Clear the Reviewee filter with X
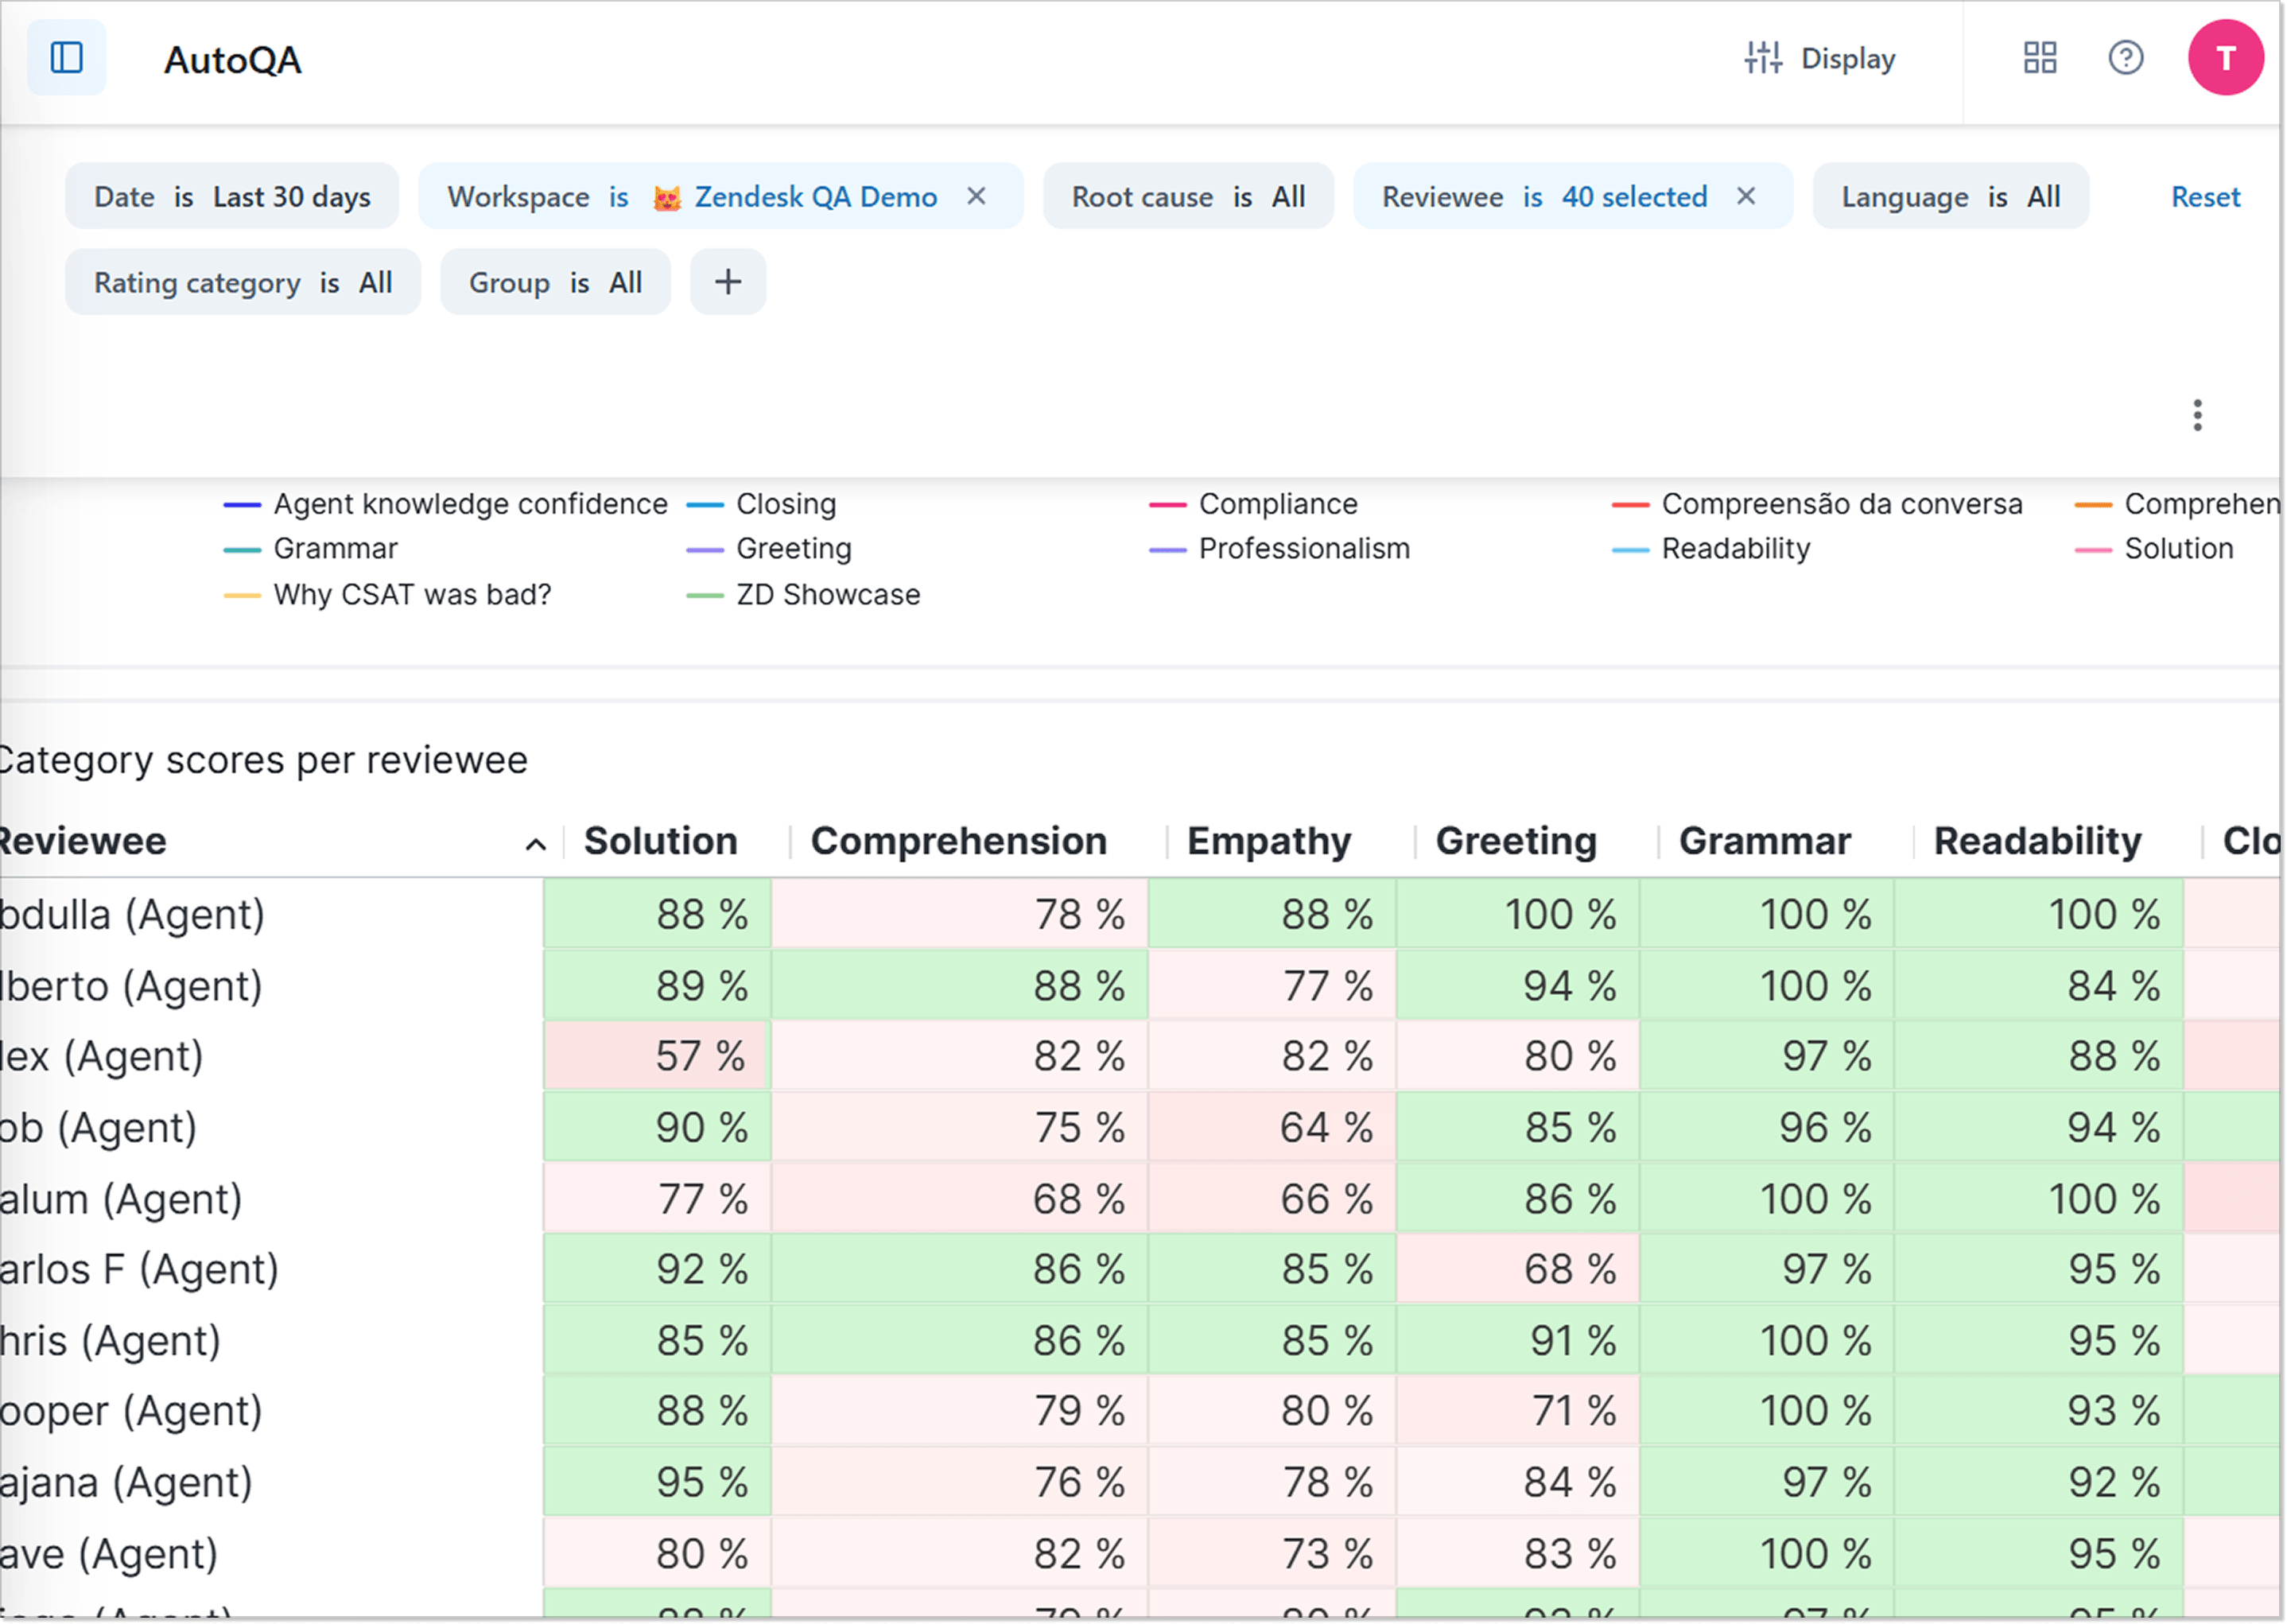This screenshot has width=2287, height=1624. click(x=1746, y=196)
